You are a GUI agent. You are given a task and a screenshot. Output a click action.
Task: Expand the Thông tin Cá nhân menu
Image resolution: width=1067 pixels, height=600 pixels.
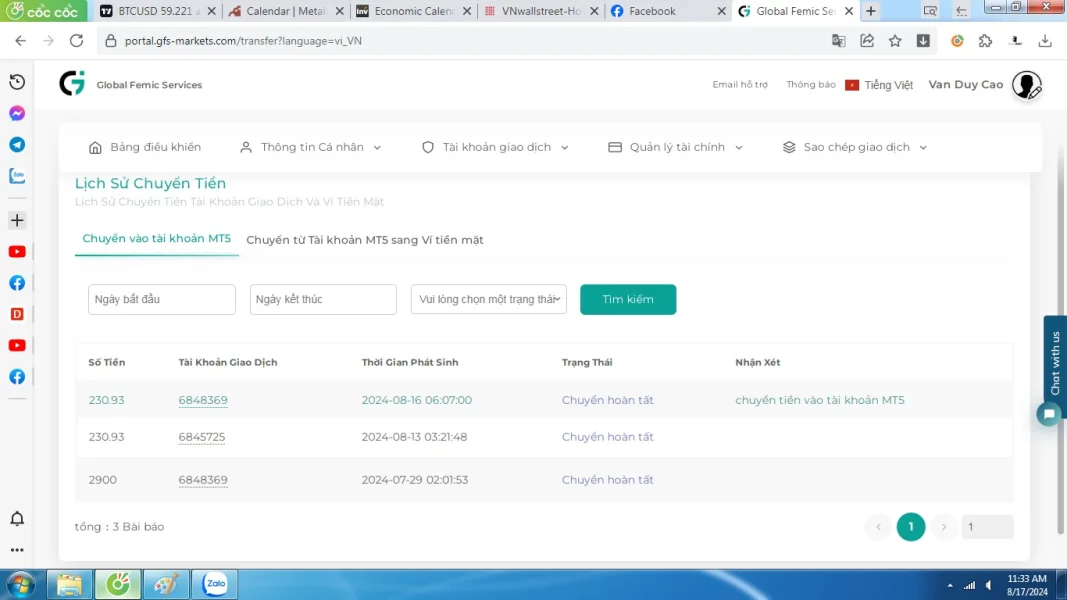pyautogui.click(x=310, y=147)
